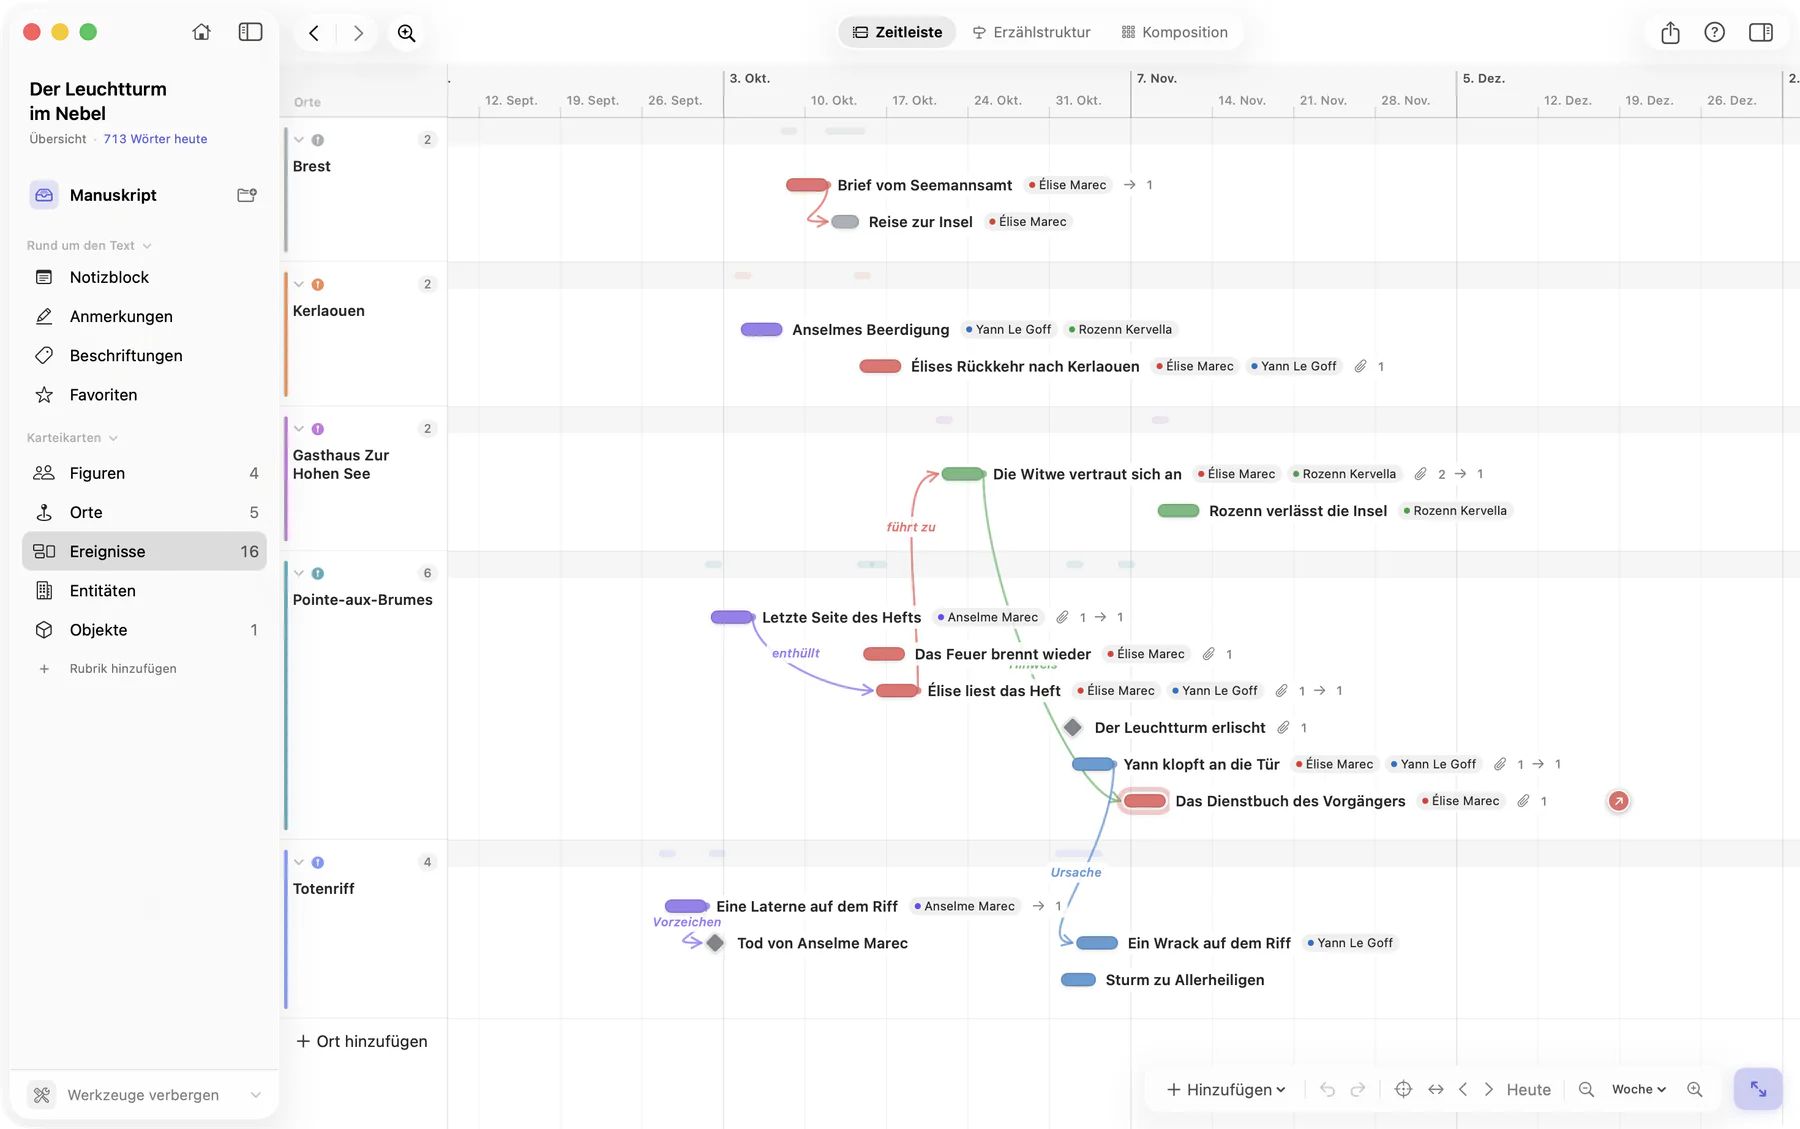The width and height of the screenshot is (1800, 1129).
Task: Redo the timeline change
Action: coord(1358,1089)
